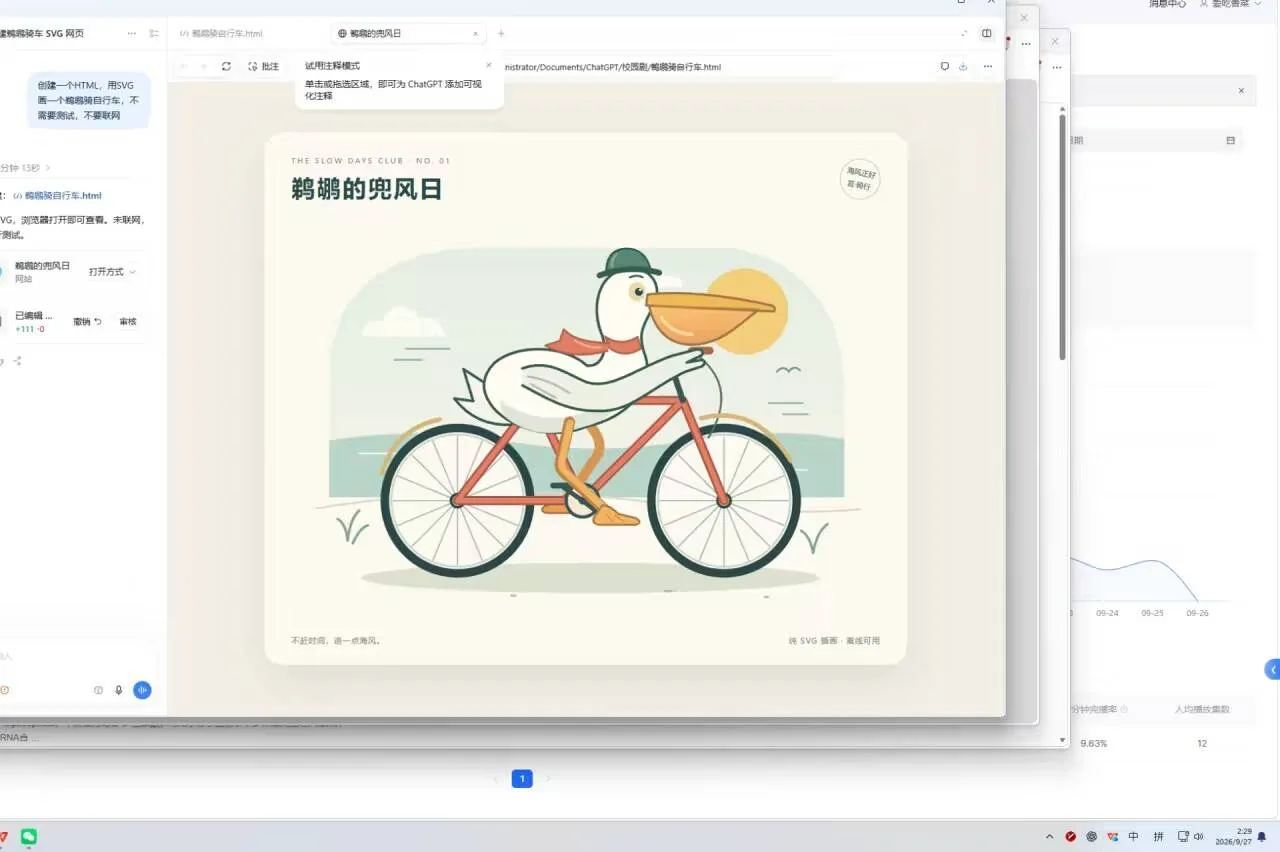Open the preview toolbar more-options menu
This screenshot has width=1280, height=852.
pyautogui.click(x=988, y=66)
